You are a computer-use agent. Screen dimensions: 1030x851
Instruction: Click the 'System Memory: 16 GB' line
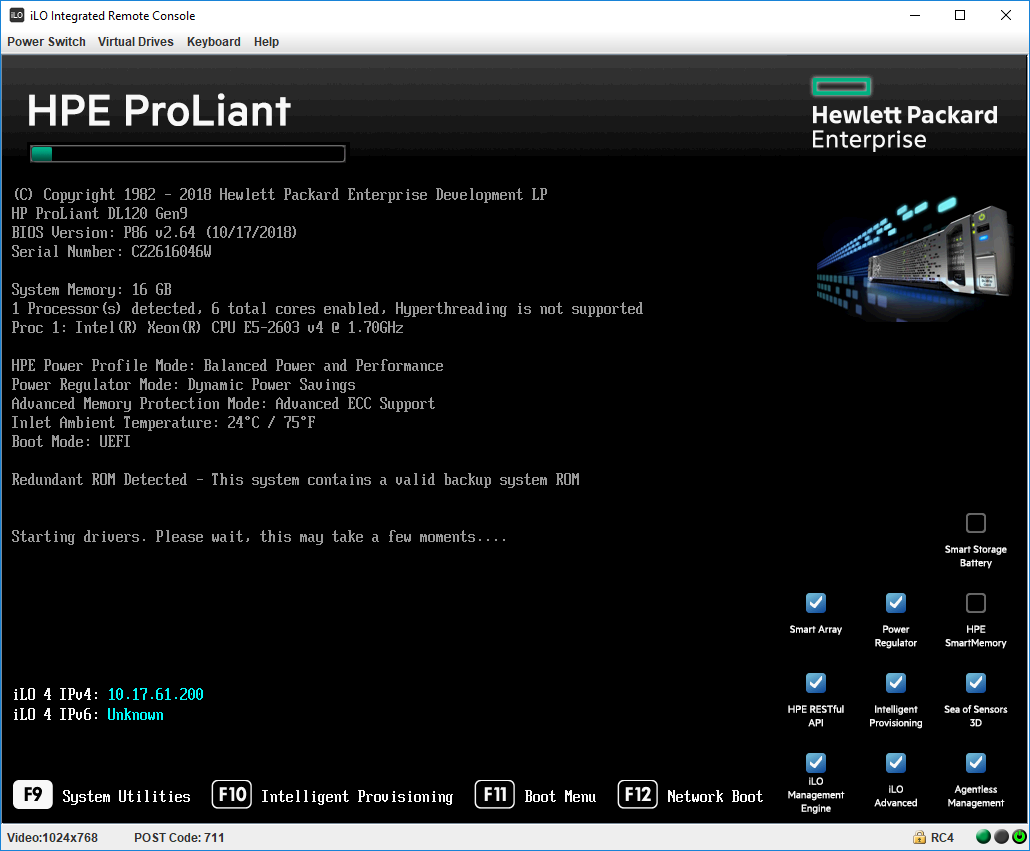click(x=91, y=290)
